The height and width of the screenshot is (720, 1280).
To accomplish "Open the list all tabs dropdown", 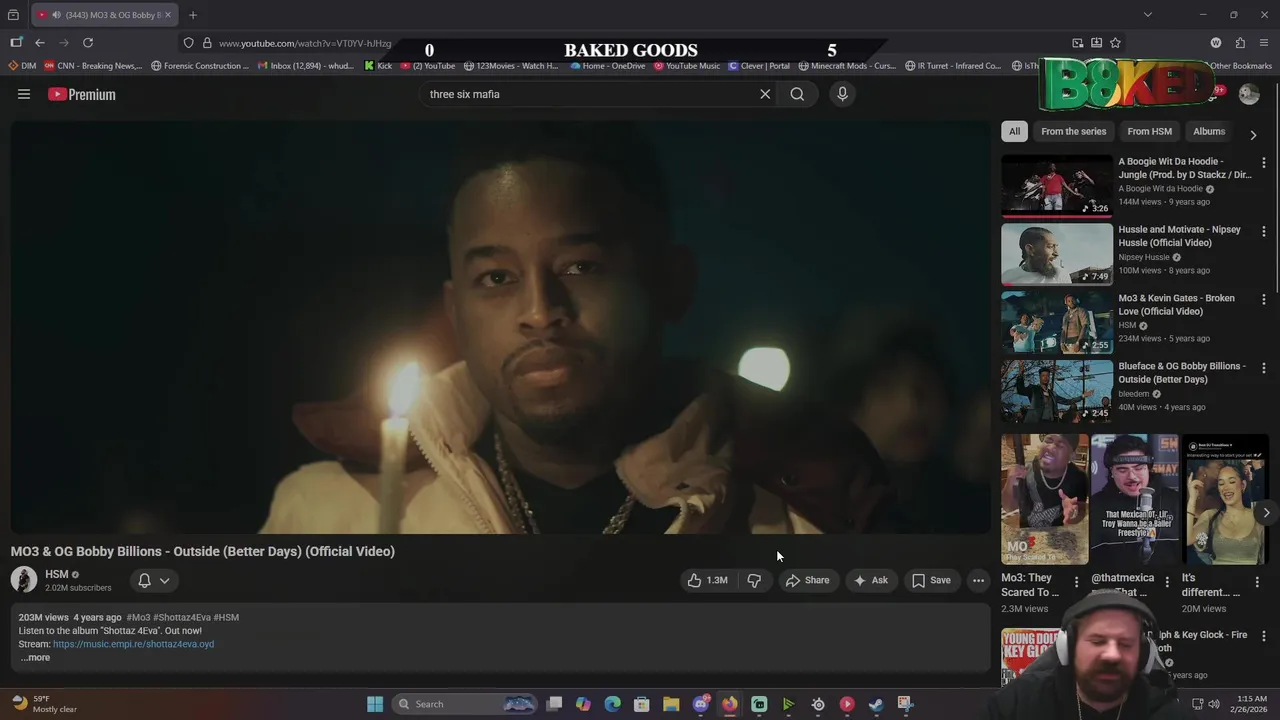I will click(1147, 15).
